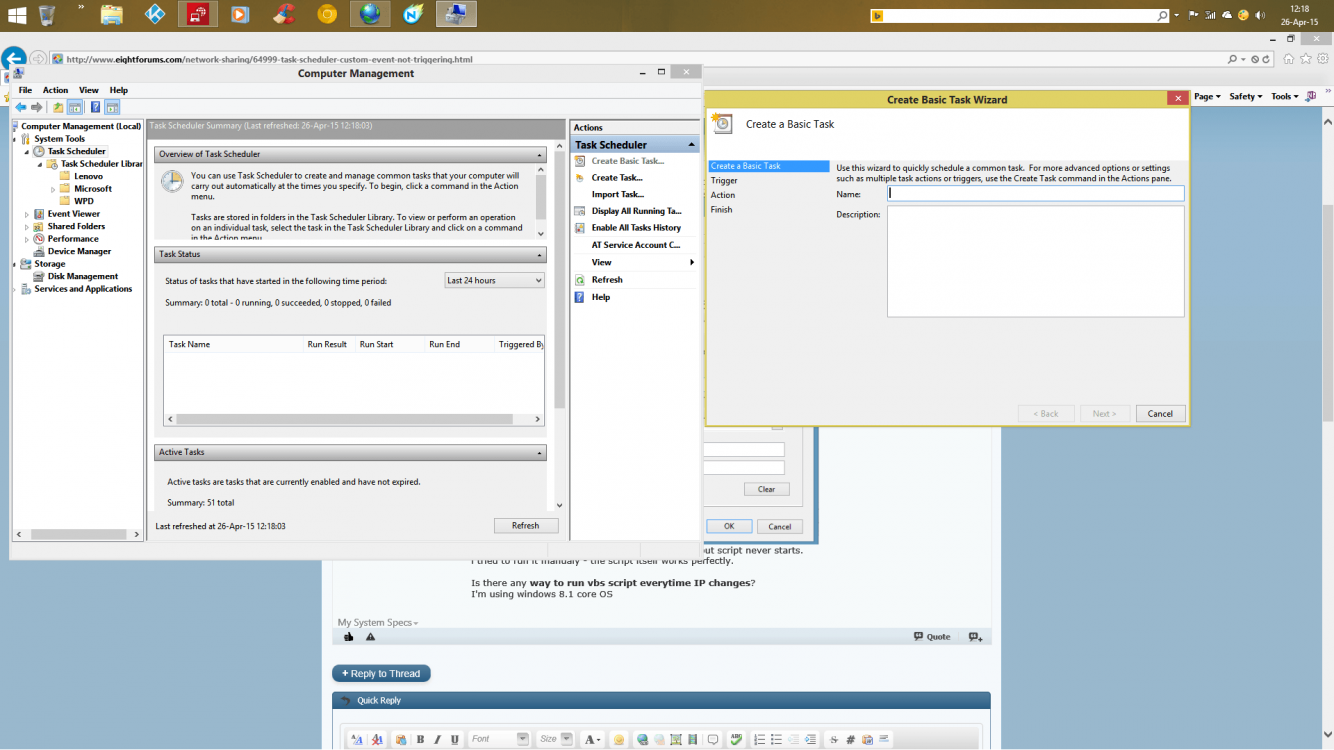
Task: Collapse the Task Scheduler tree node
Action: point(27,151)
